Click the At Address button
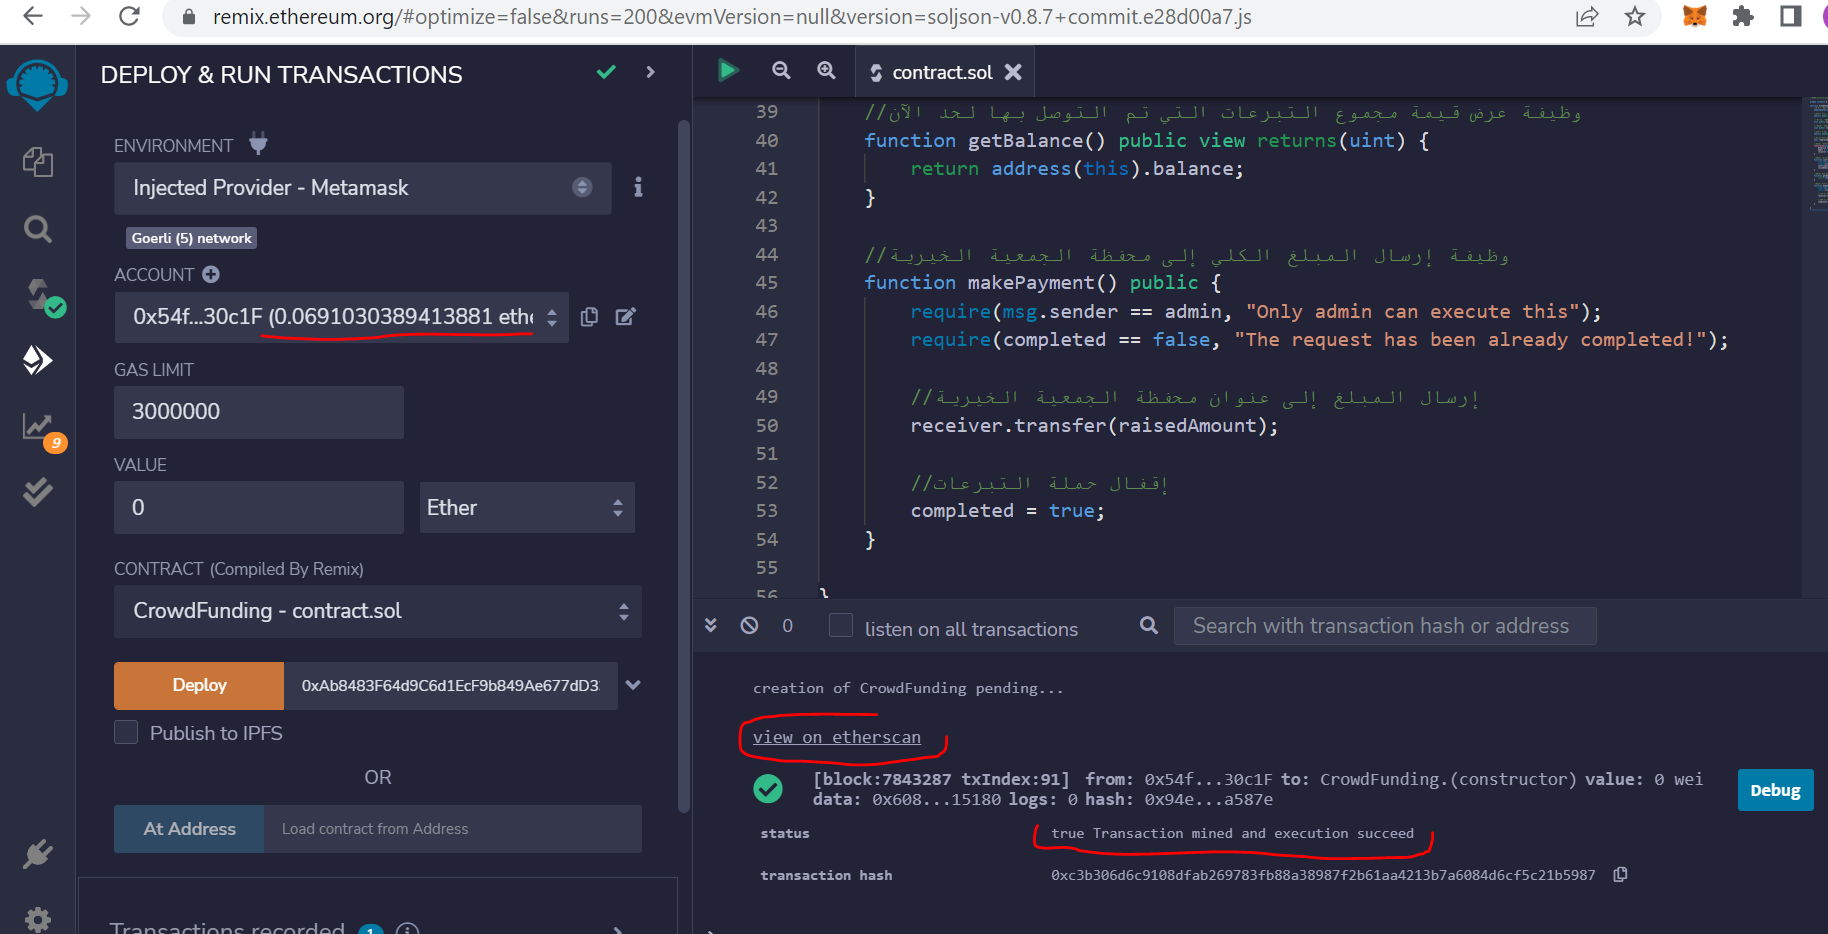Viewport: 1828px width, 934px height. 189,829
